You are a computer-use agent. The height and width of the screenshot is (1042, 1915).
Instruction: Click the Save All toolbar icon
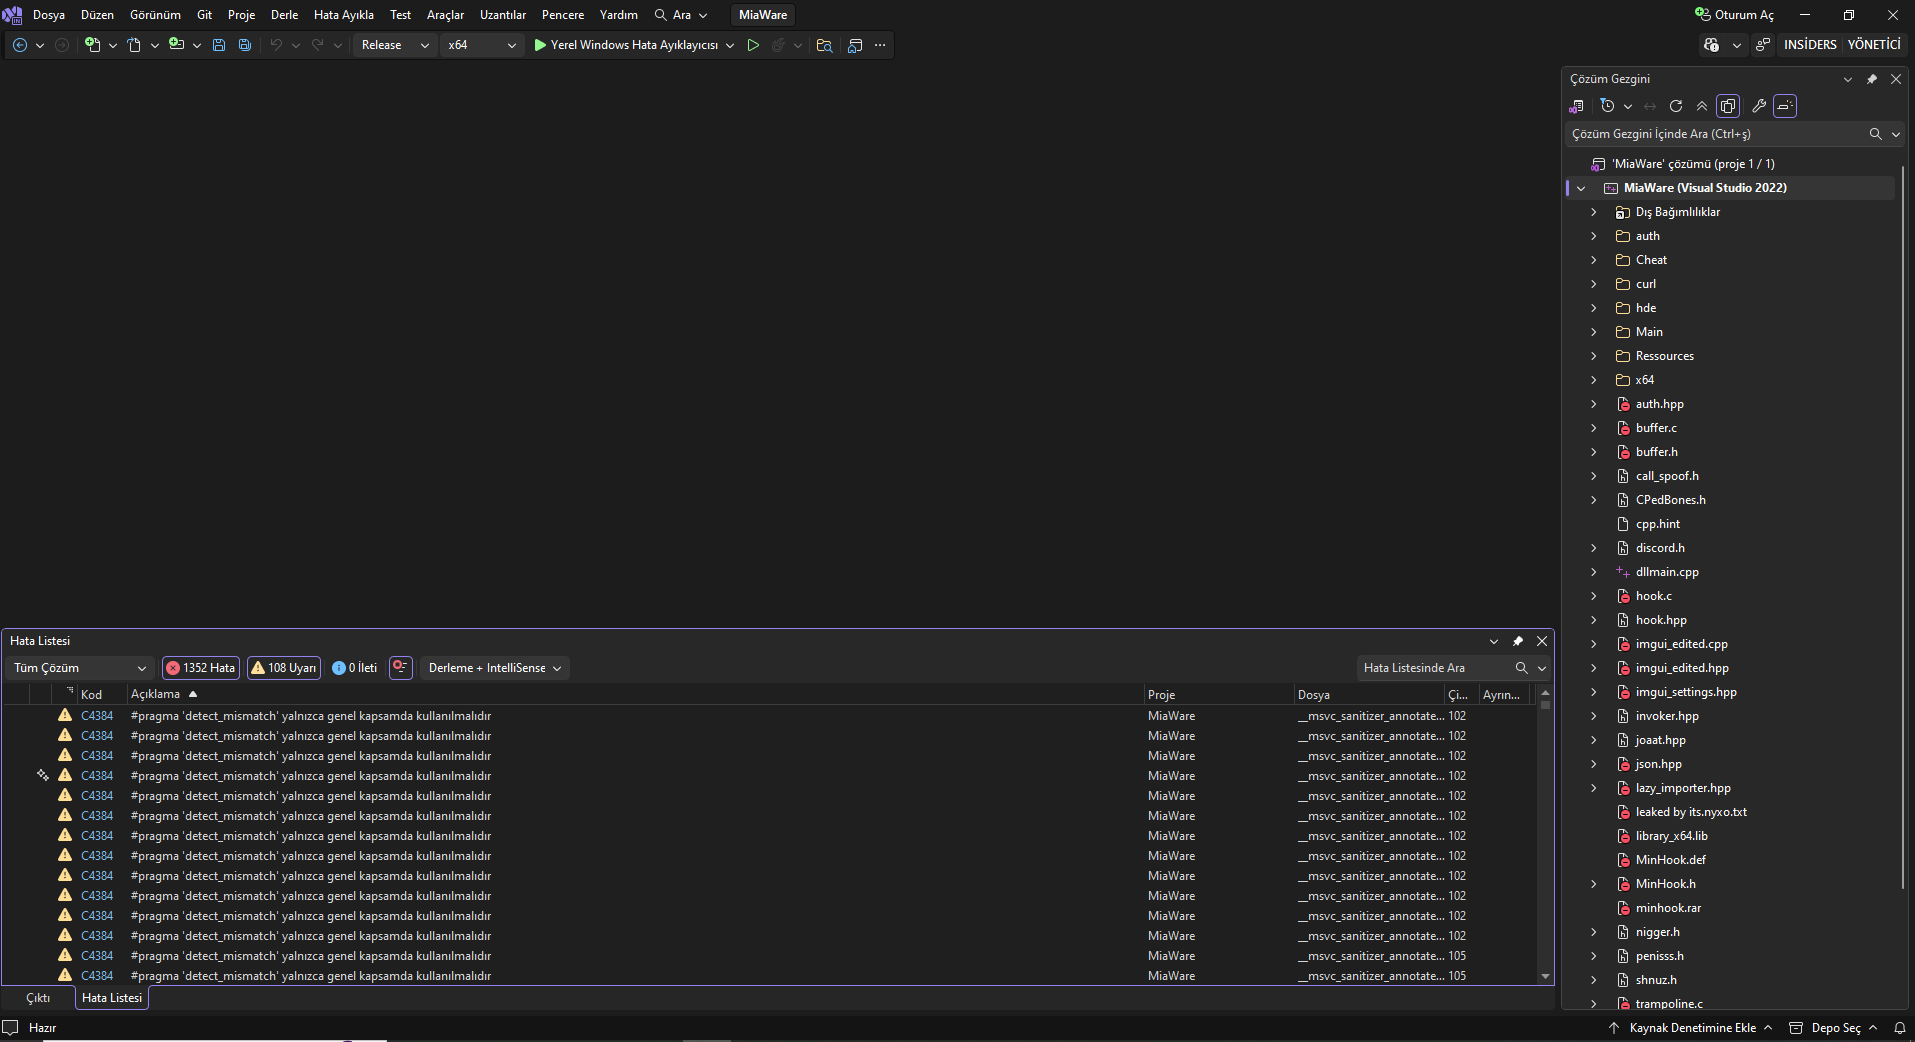(245, 45)
